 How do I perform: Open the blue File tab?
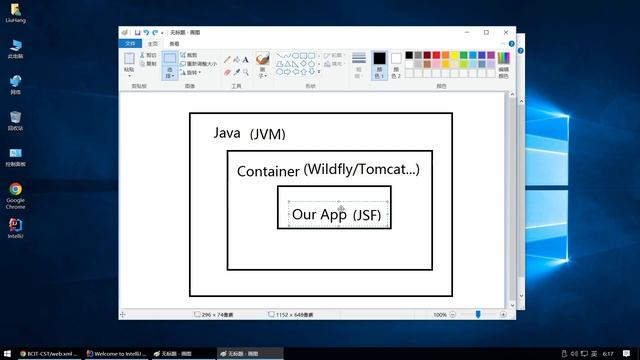pyautogui.click(x=130, y=44)
